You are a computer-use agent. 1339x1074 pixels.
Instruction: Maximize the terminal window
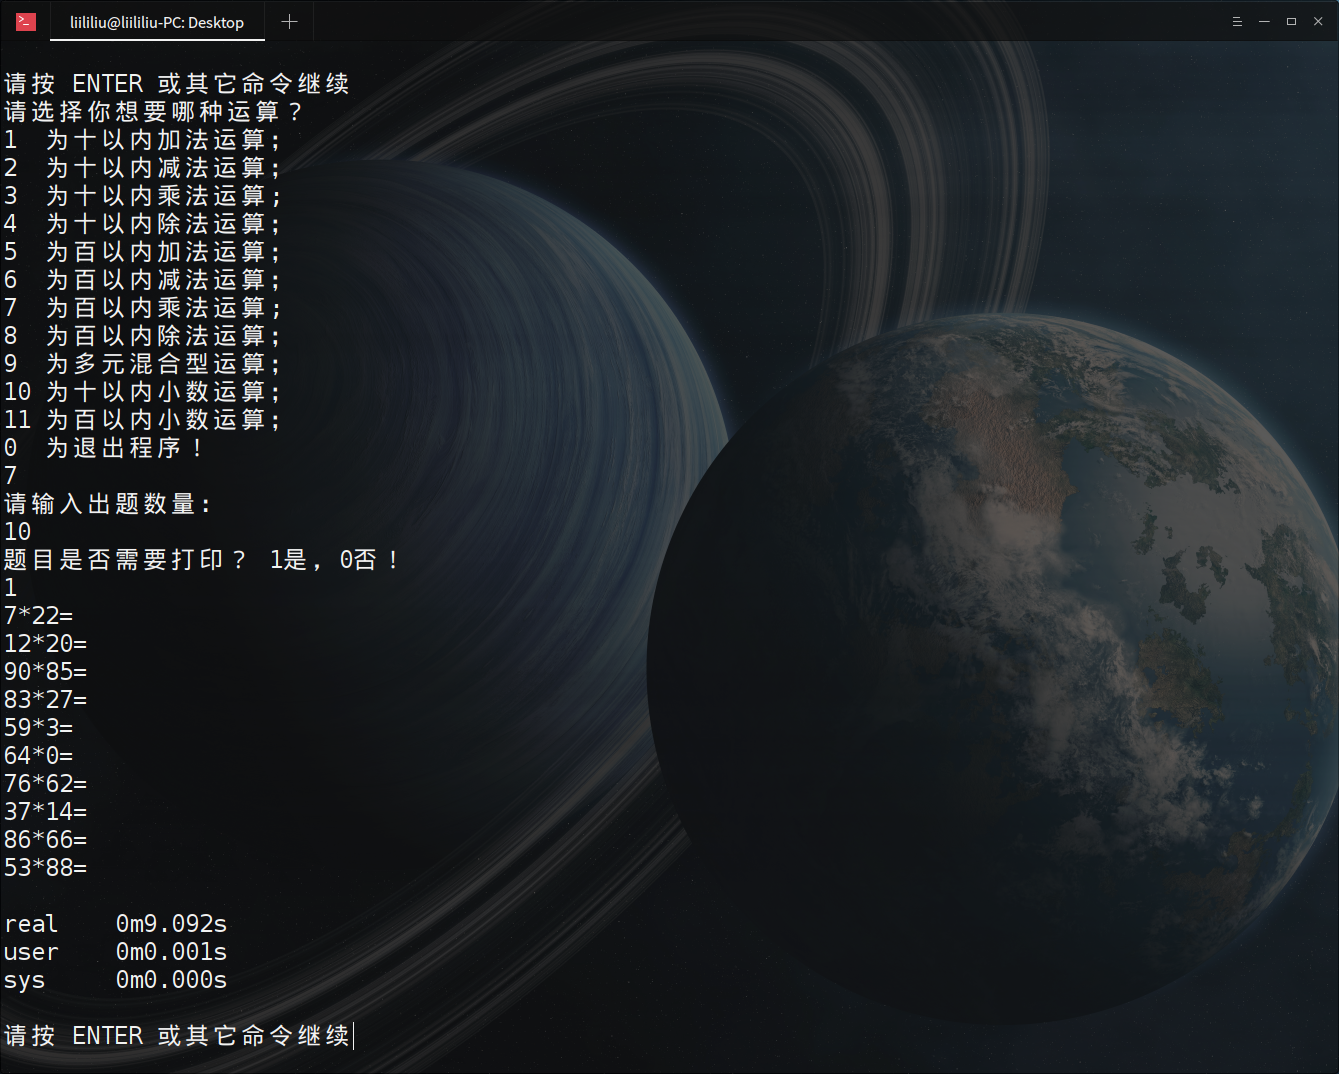pos(1291,21)
